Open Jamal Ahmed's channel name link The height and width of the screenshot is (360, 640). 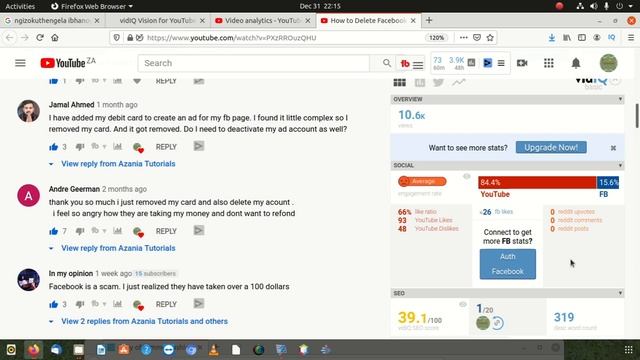pos(71,104)
